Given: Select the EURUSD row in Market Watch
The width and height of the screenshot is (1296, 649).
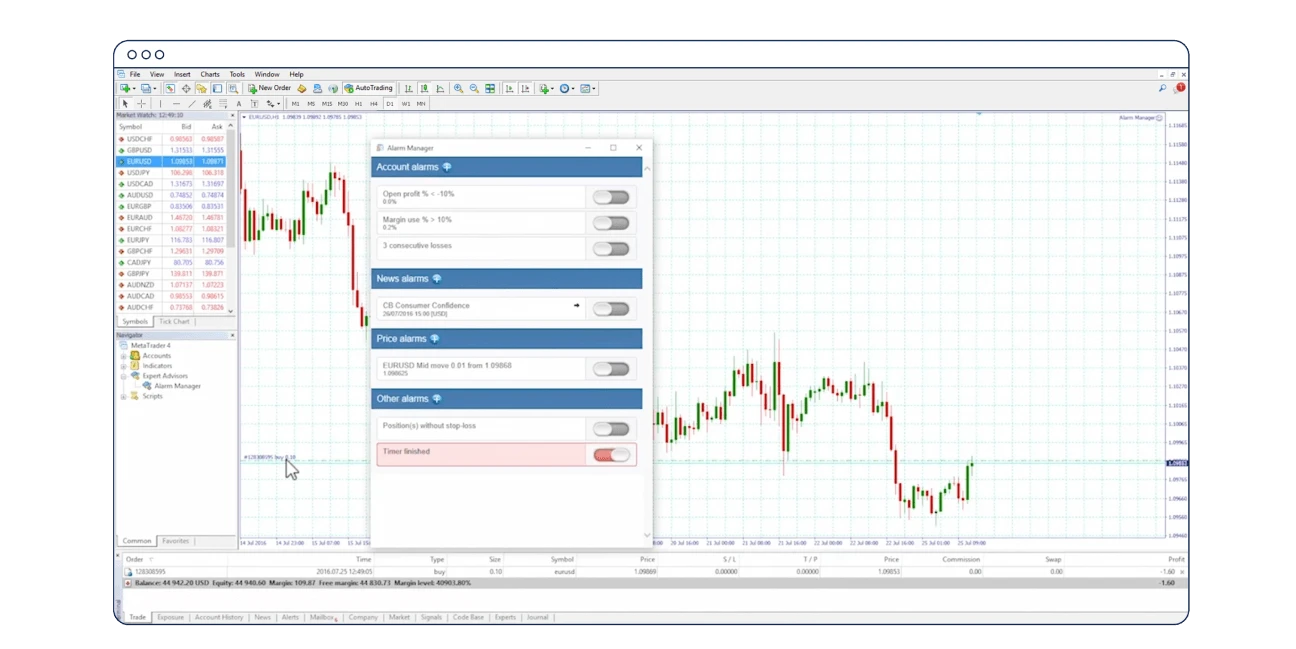Looking at the screenshot, I should click(x=171, y=161).
